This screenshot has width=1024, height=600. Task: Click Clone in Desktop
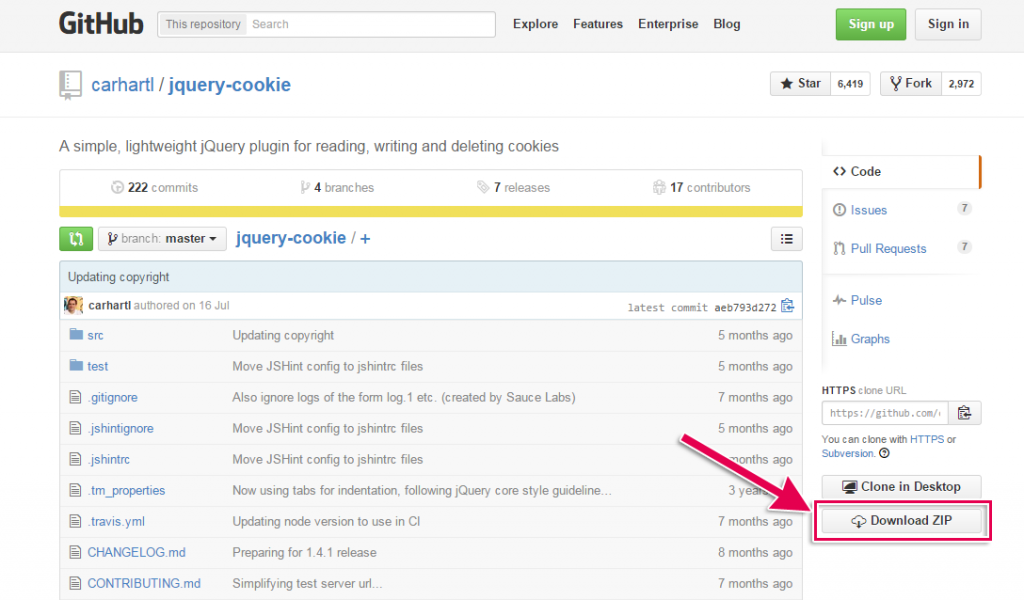point(901,486)
